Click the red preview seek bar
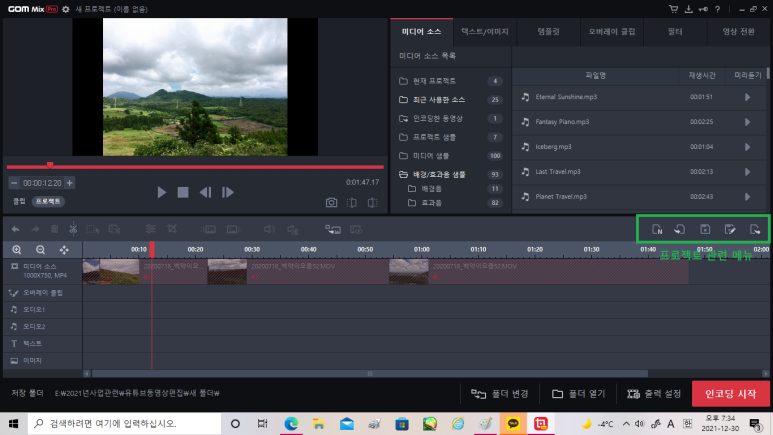 click(x=195, y=167)
